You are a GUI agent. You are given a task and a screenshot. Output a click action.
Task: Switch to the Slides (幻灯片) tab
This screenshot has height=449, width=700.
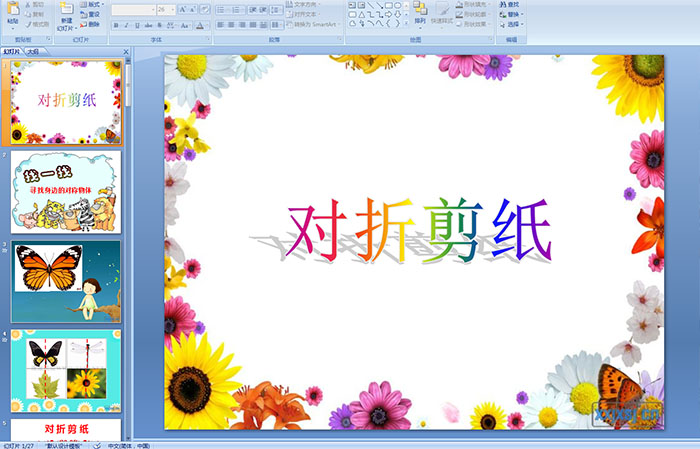pyautogui.click(x=12, y=52)
